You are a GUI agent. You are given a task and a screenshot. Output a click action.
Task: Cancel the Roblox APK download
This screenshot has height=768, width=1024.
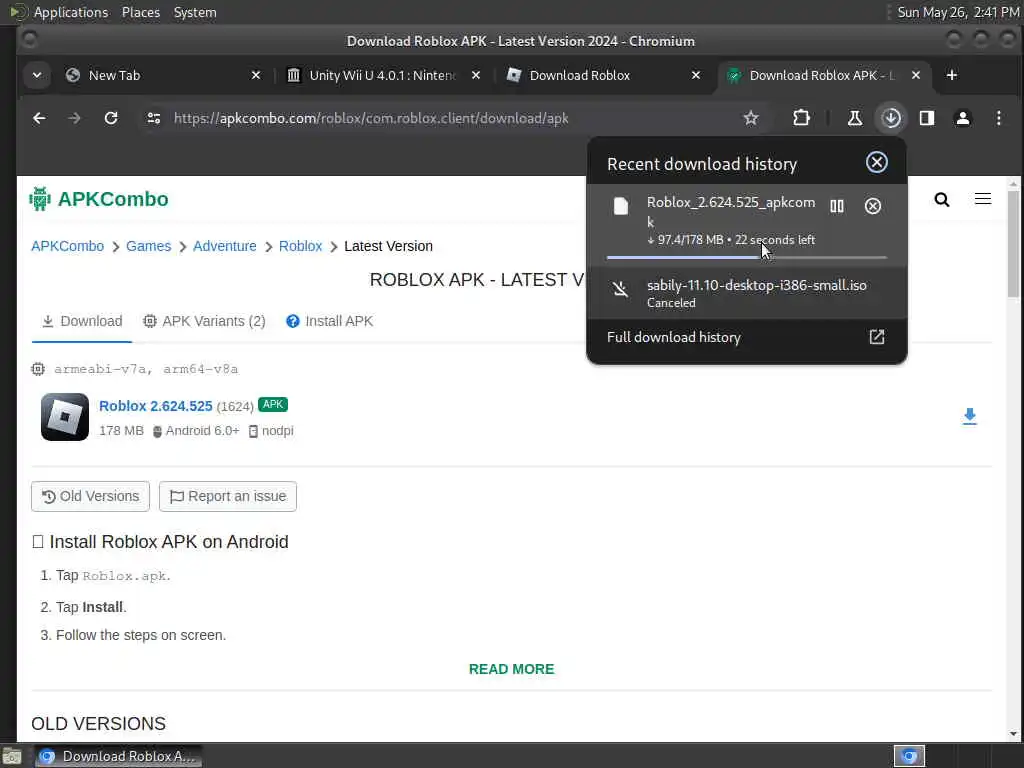click(x=872, y=206)
